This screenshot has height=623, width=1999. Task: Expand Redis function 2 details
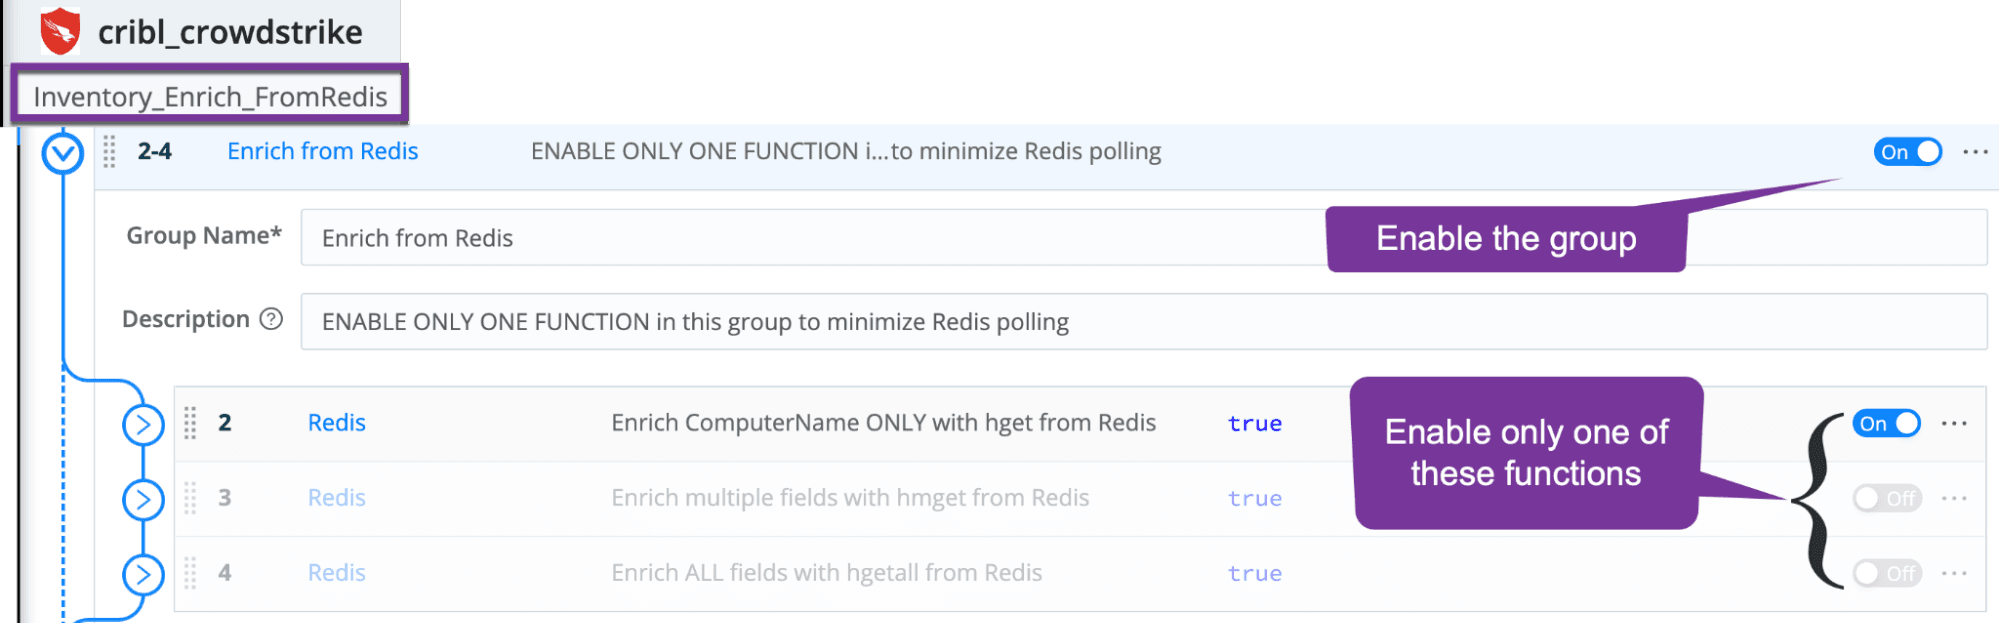[143, 425]
